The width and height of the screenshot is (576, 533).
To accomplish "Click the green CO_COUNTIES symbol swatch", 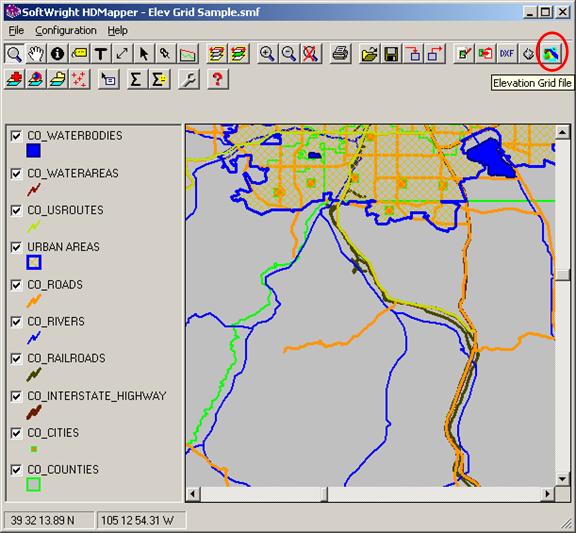I will coord(33,484).
